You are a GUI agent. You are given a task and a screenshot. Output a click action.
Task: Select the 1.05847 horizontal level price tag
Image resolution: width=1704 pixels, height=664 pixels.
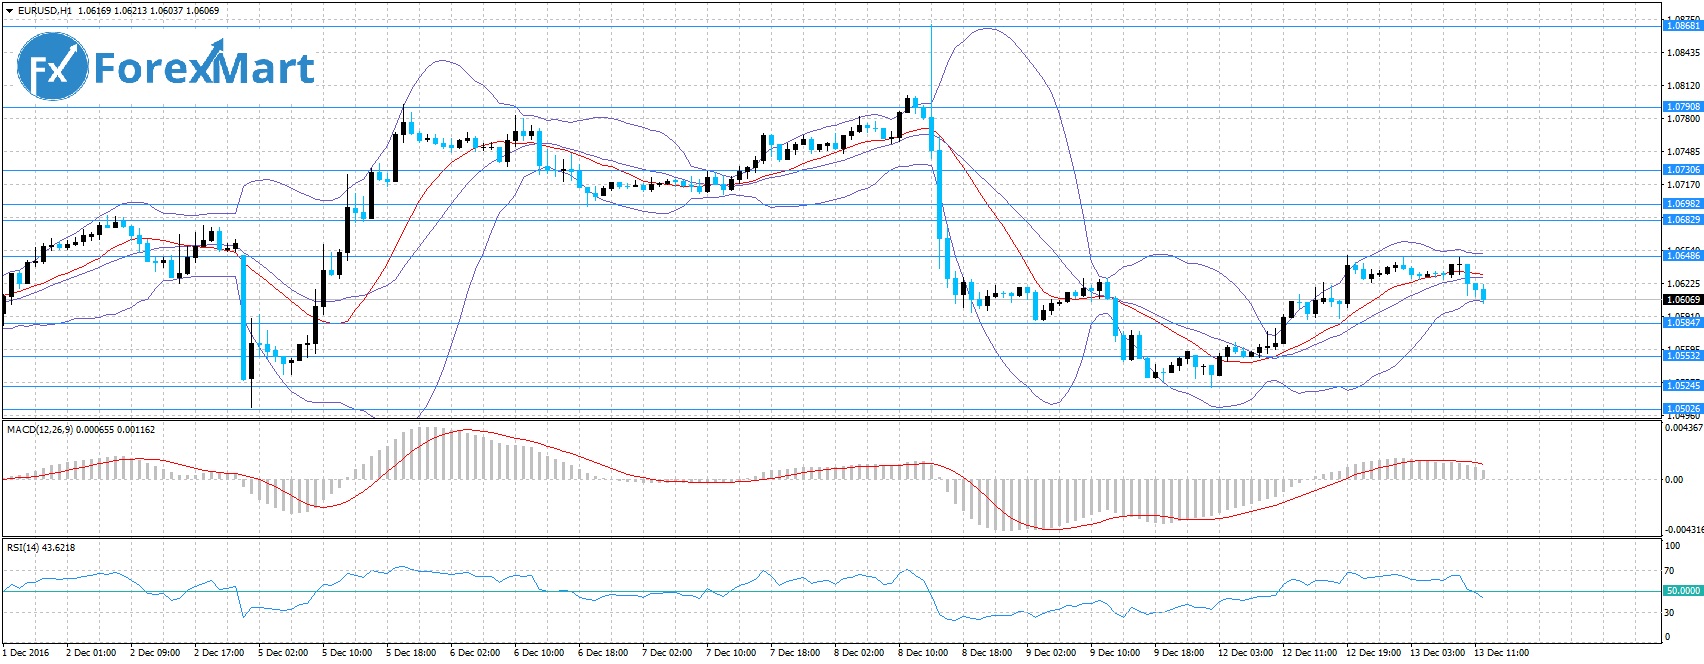click(x=1682, y=323)
